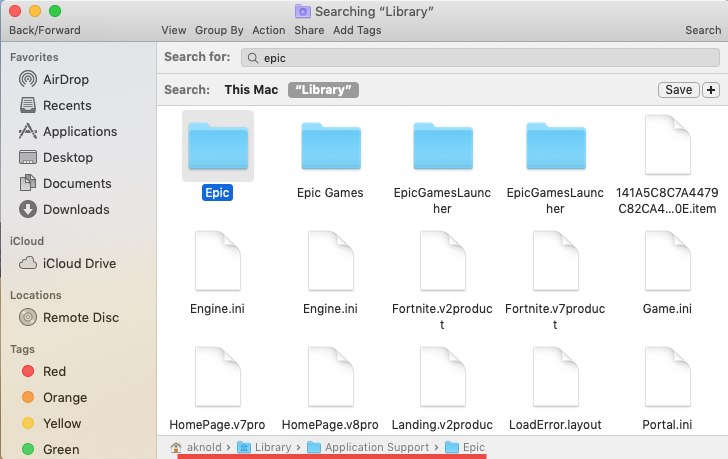Open Downloads in the sidebar
Image resolution: width=728 pixels, height=459 pixels.
[x=64, y=209]
